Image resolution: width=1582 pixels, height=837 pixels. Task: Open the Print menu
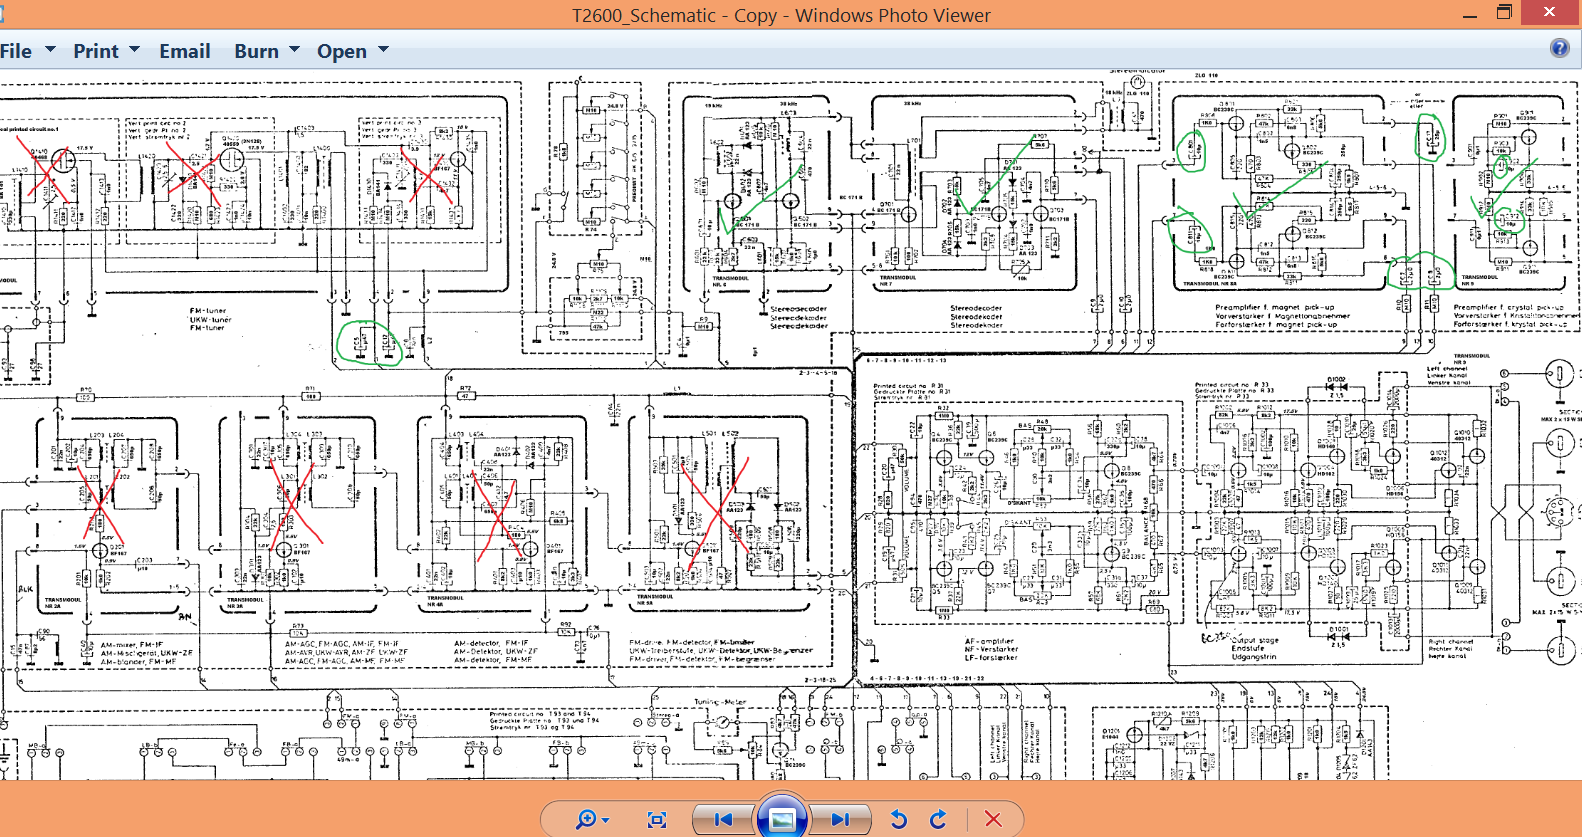point(106,51)
